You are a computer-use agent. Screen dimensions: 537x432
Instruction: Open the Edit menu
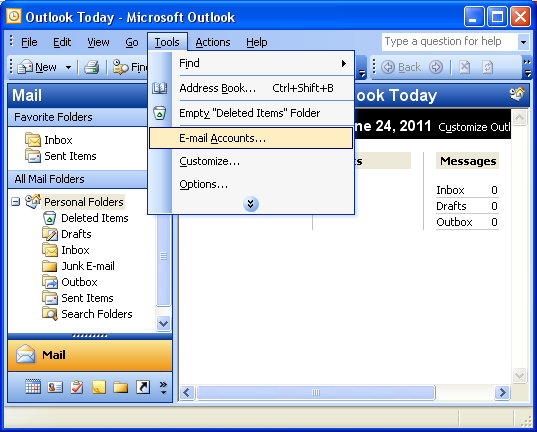click(x=62, y=42)
